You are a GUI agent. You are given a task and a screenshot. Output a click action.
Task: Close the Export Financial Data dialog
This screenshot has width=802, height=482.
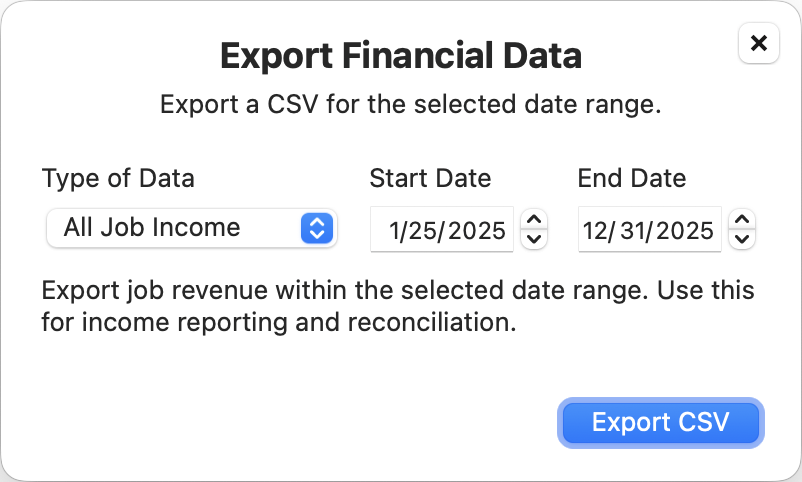758,43
